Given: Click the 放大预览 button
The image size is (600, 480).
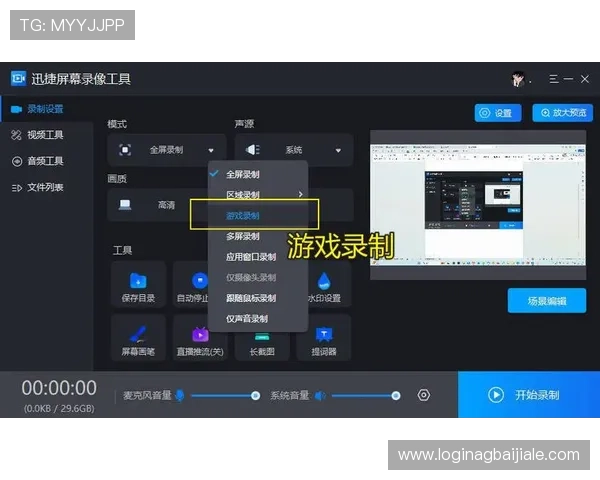Looking at the screenshot, I should click(x=562, y=113).
